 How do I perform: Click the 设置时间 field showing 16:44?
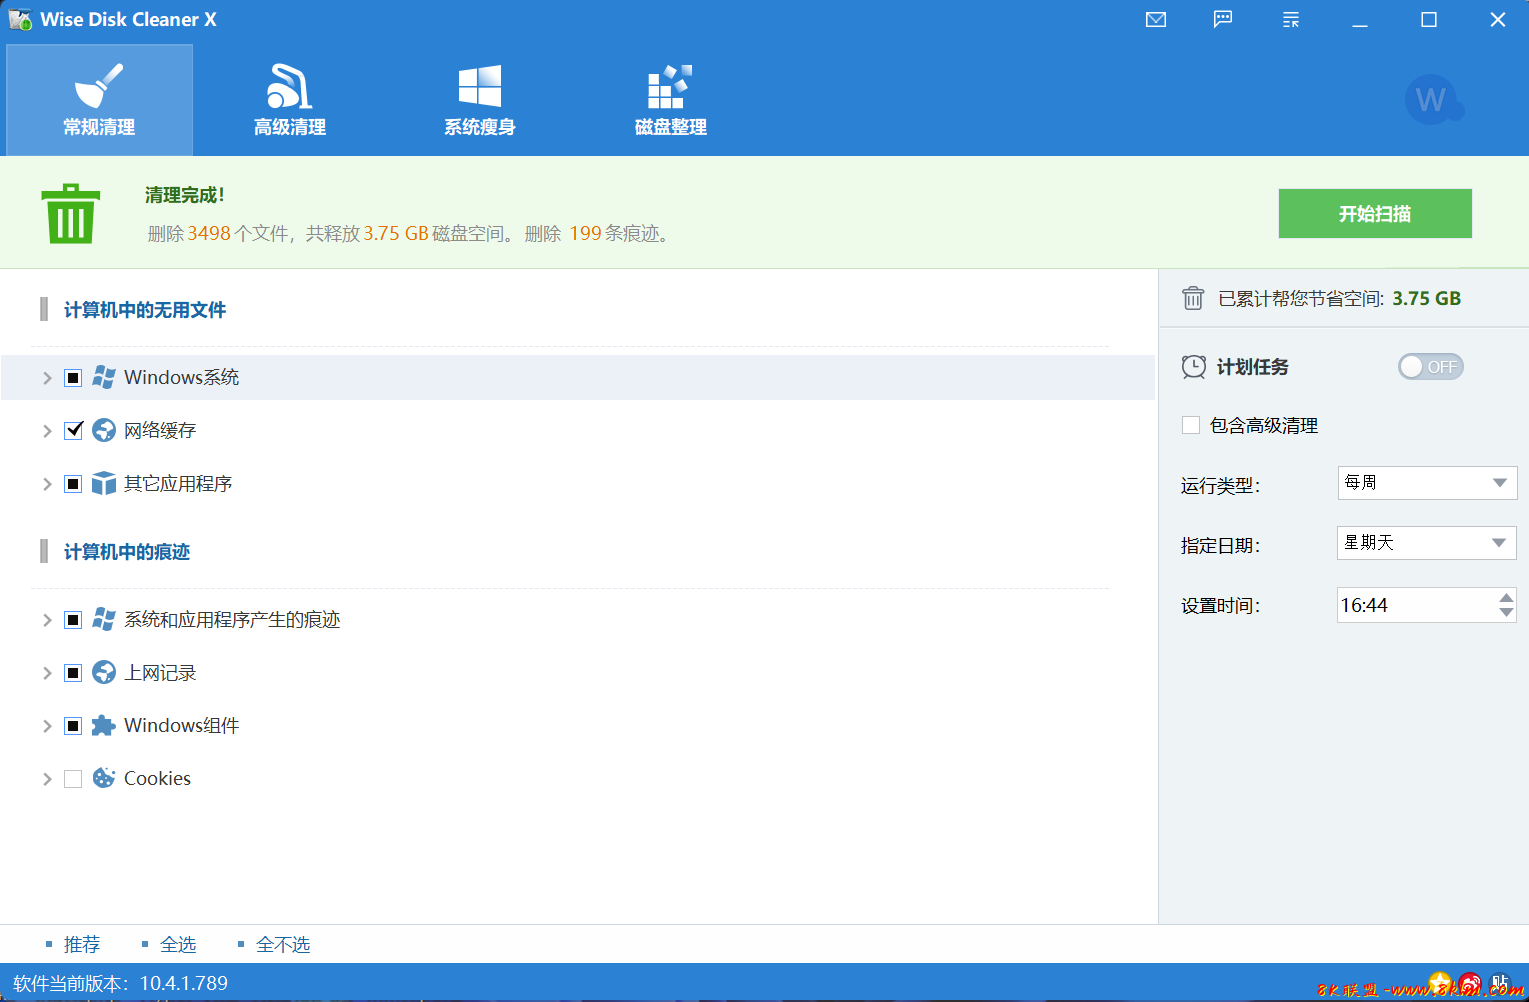tap(1414, 605)
